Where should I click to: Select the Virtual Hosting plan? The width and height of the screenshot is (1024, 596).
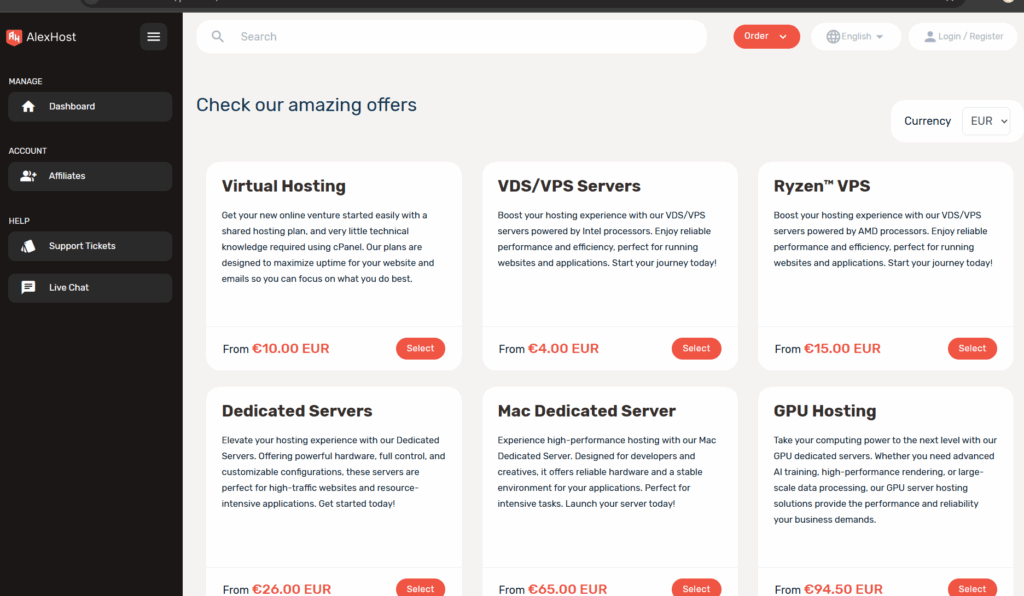(x=420, y=349)
